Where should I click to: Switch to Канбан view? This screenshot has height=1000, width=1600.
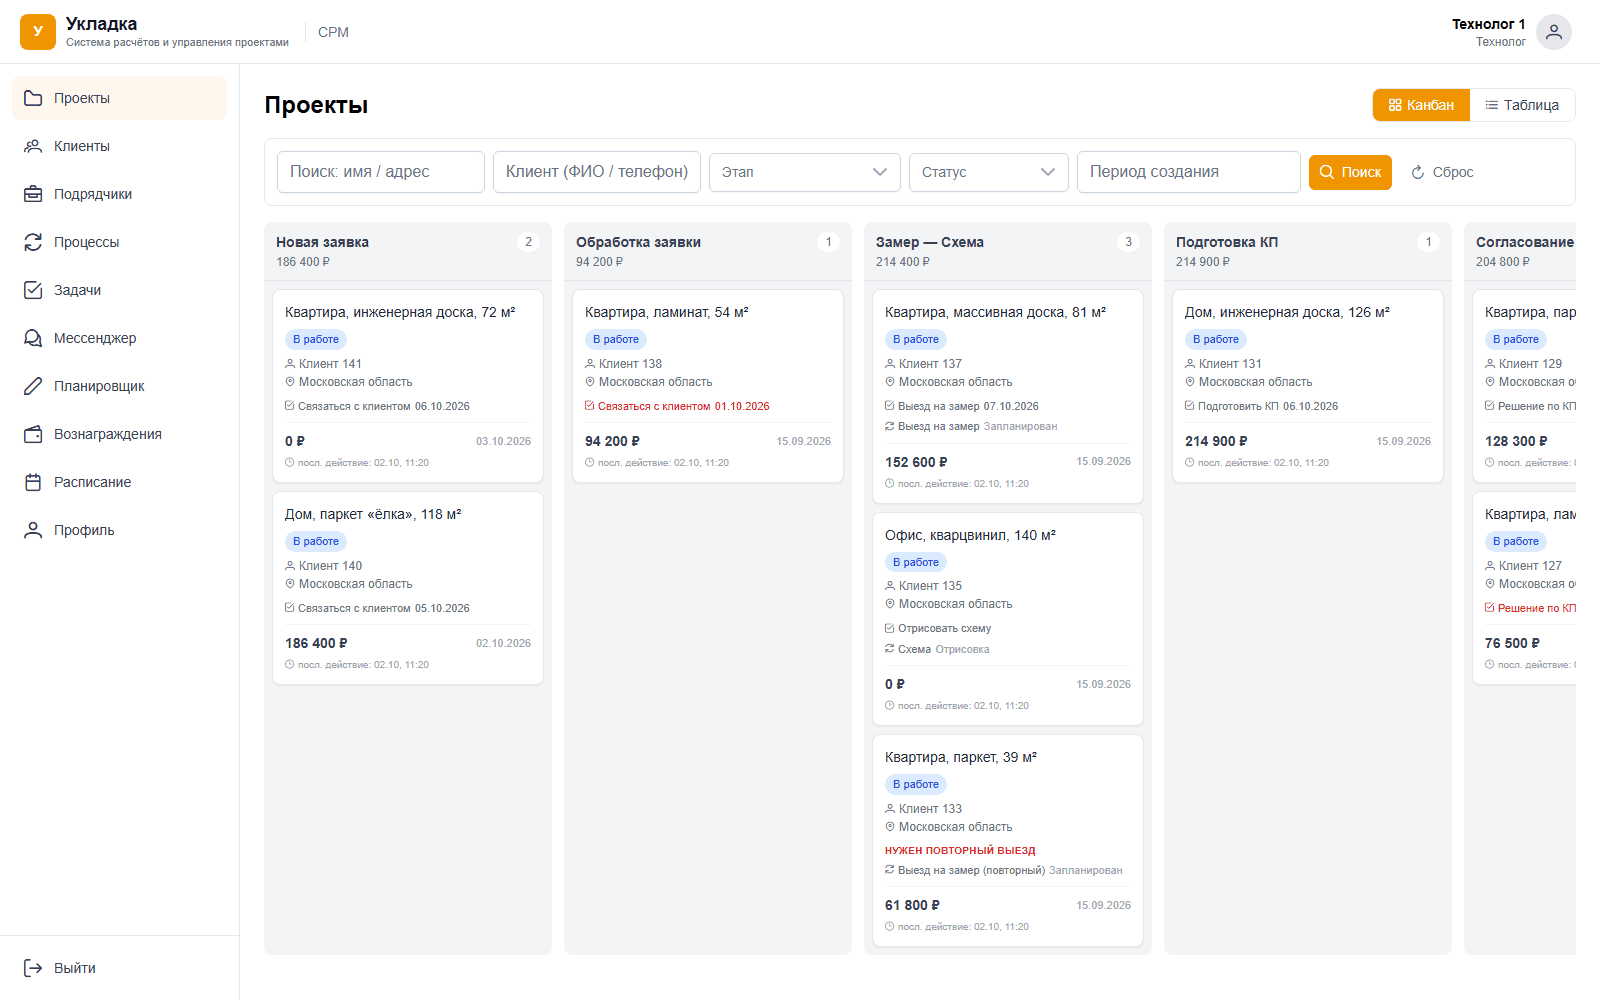[1421, 105]
